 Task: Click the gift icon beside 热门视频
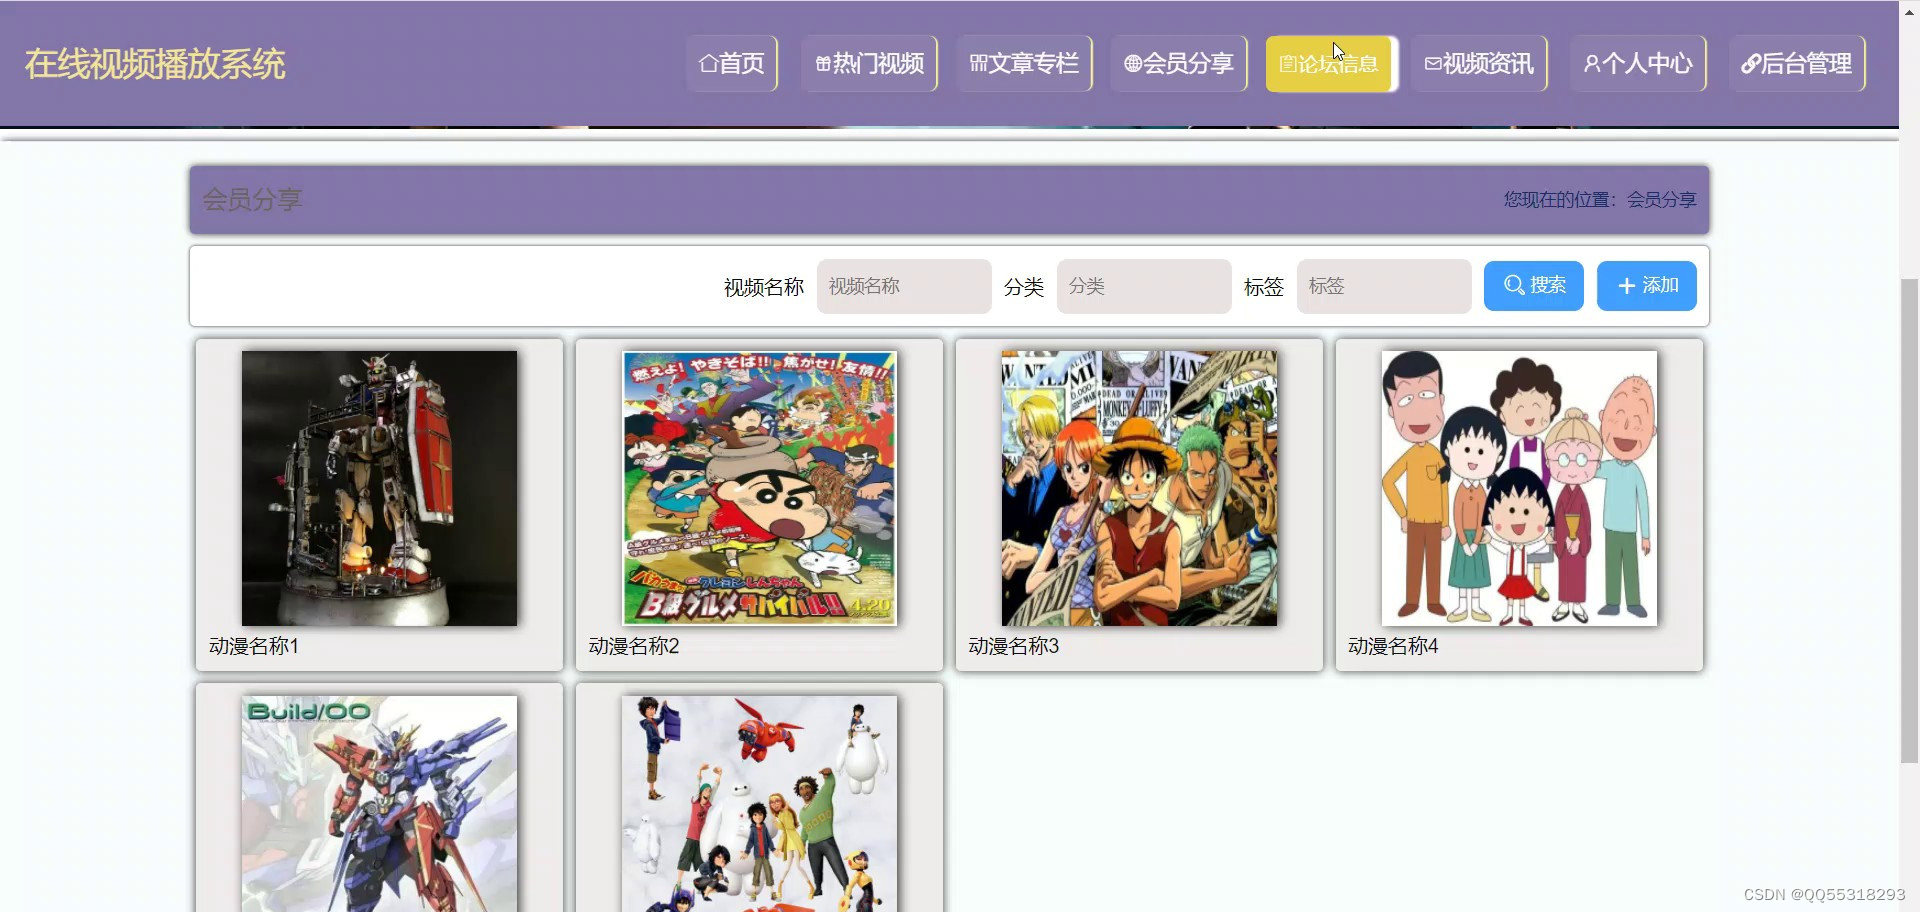(823, 64)
